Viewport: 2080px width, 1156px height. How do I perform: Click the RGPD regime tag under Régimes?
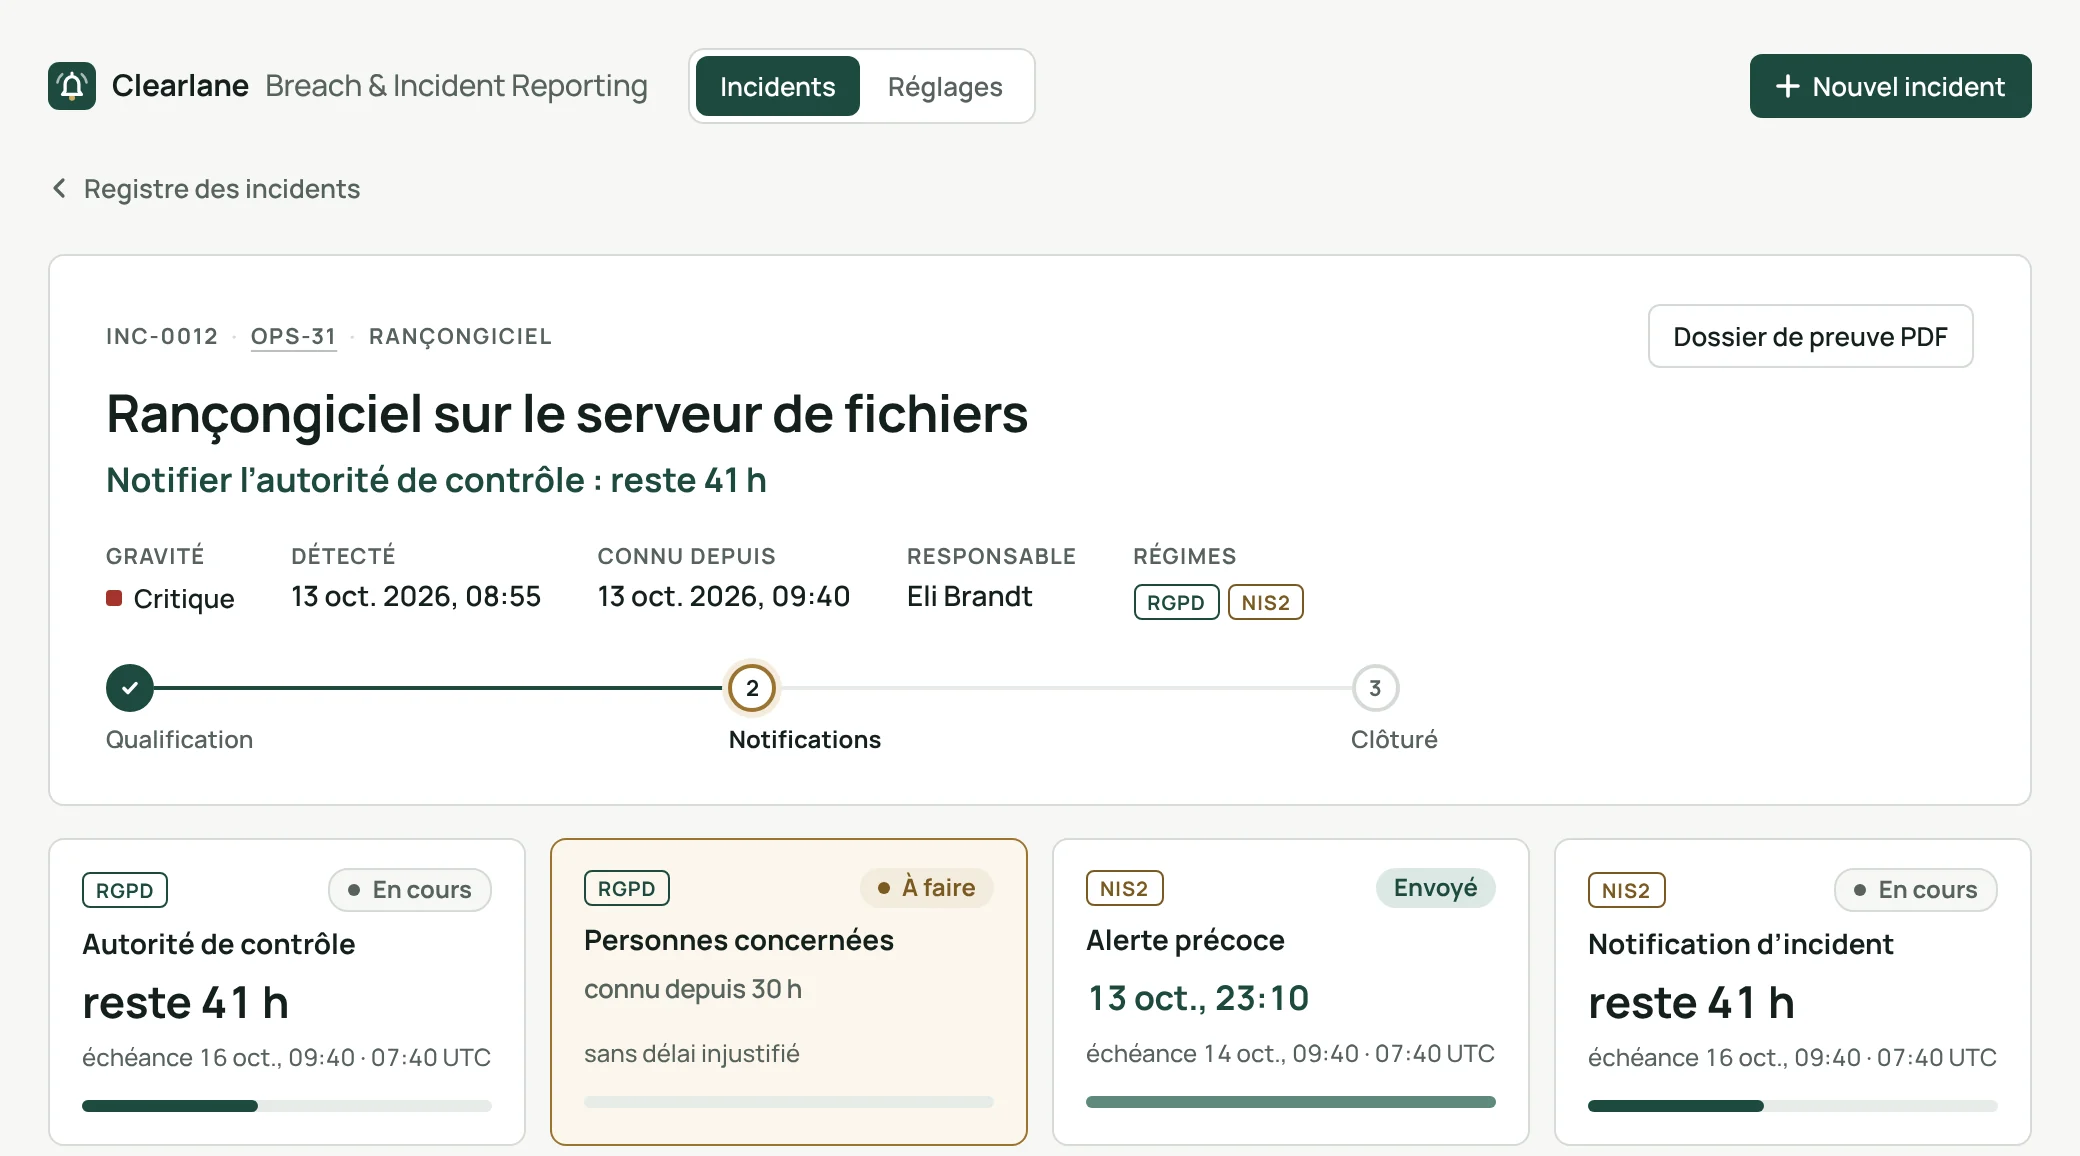point(1176,602)
